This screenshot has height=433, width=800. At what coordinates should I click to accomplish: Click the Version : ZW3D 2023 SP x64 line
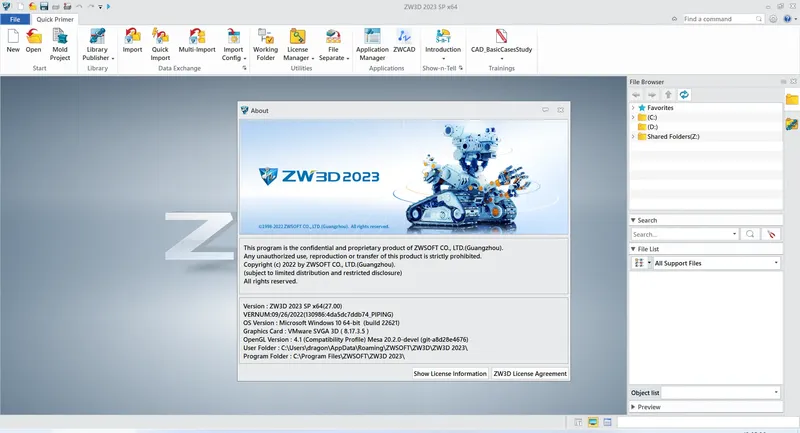(x=292, y=306)
